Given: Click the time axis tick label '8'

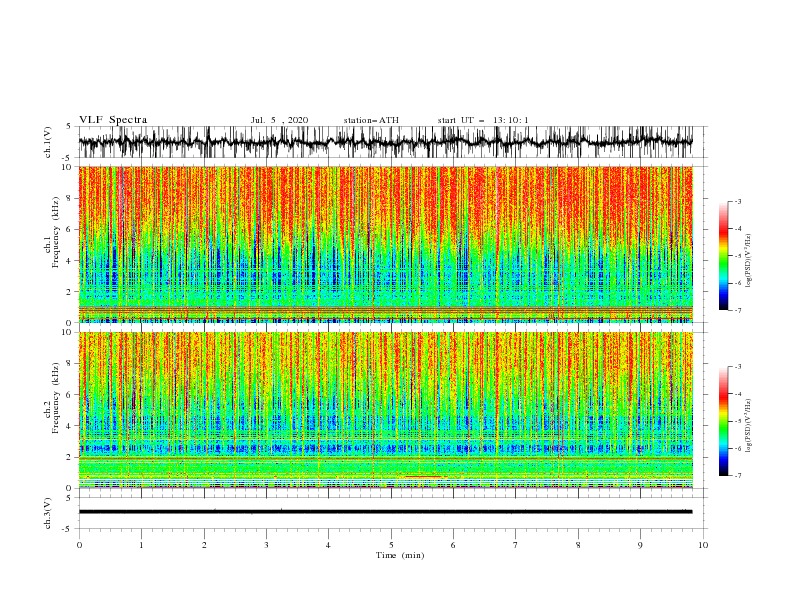Looking at the screenshot, I should coord(578,545).
